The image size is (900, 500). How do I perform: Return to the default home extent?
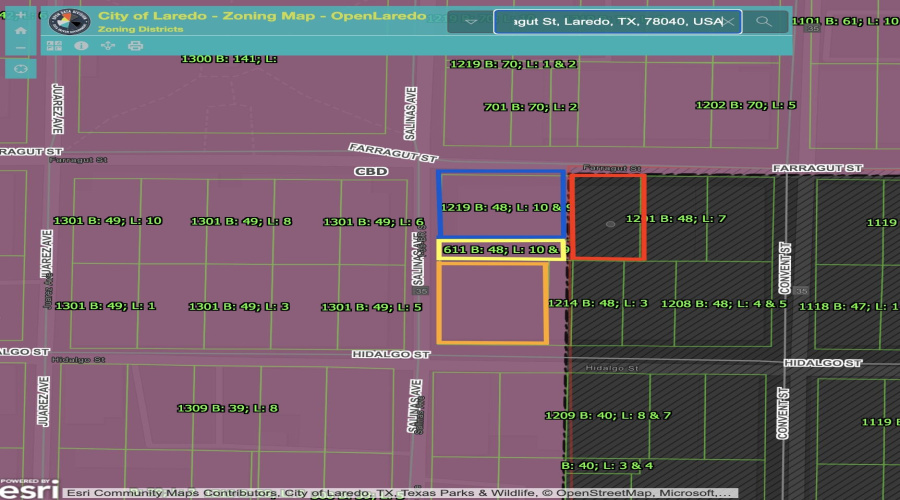click(20, 31)
